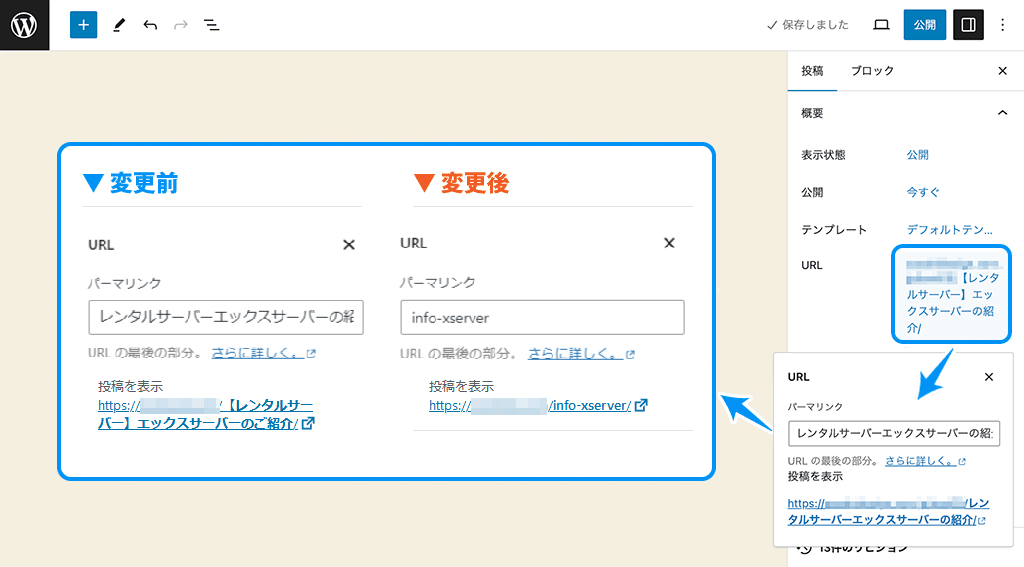Open the block inserter plus button
Screen dimensions: 1024x567
click(x=83, y=25)
